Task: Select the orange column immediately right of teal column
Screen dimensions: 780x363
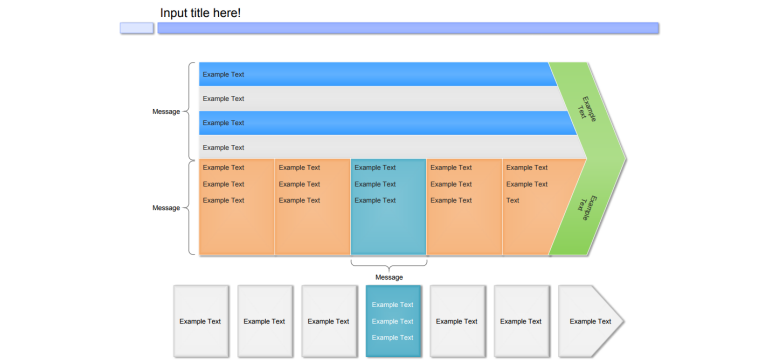Action: 465,207
